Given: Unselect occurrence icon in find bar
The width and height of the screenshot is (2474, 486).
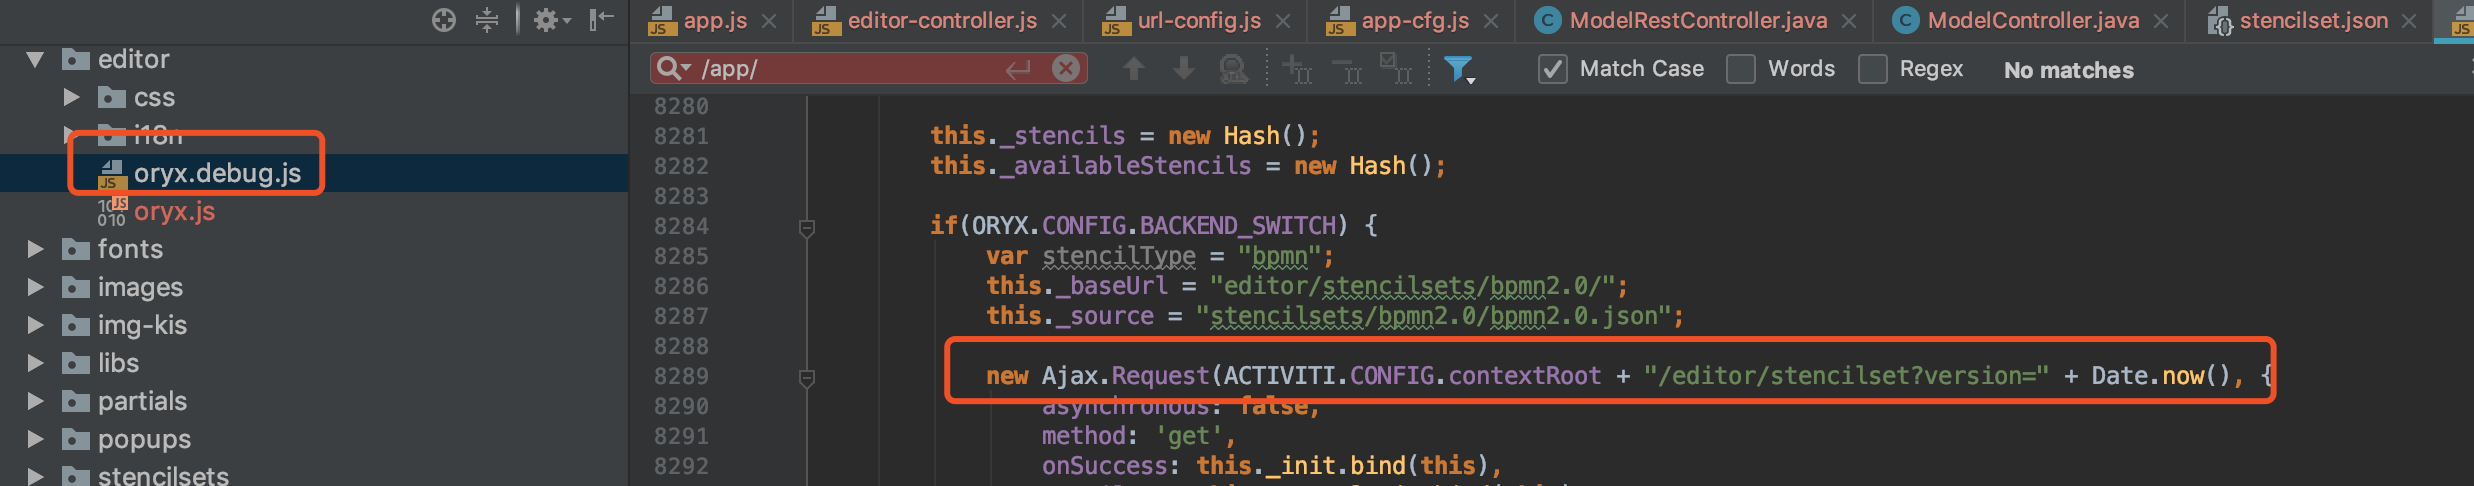Looking at the screenshot, I should click(x=1347, y=70).
